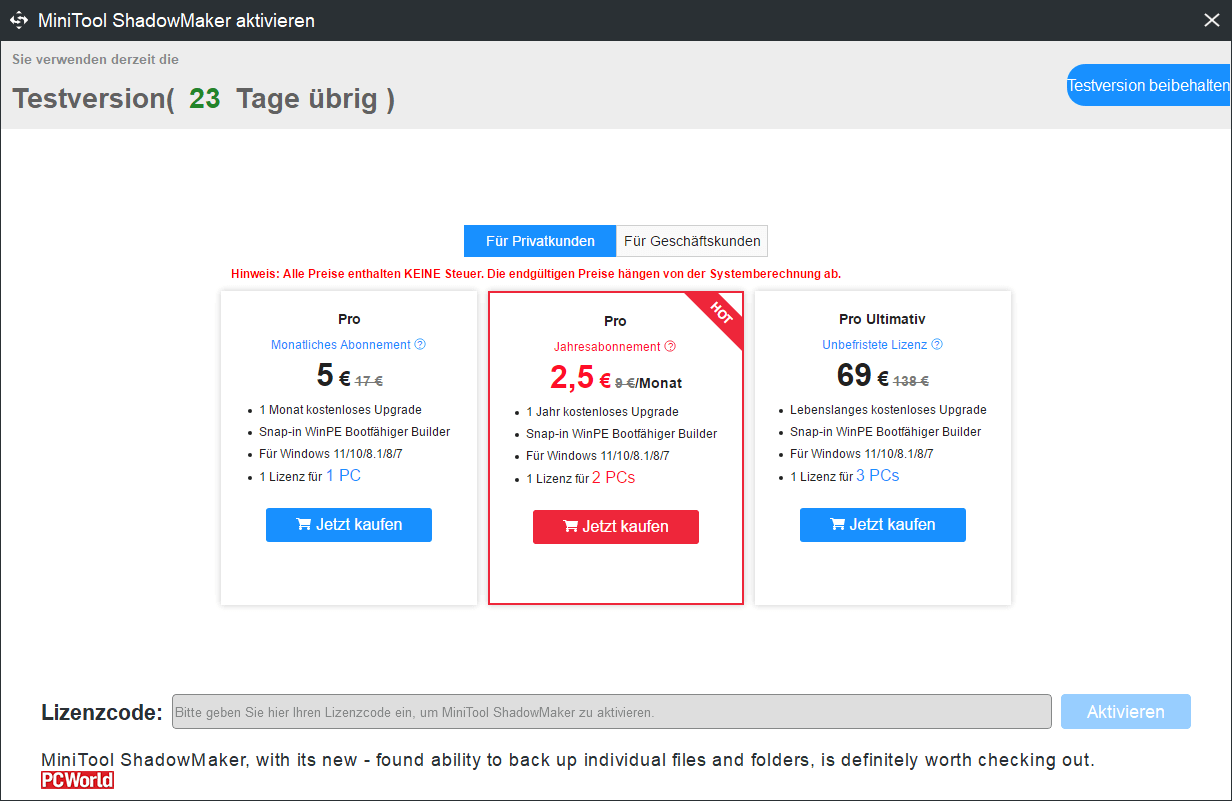Screen dimensions: 1232x801
Task: Focus the Lizenzcode input field
Action: coord(612,712)
